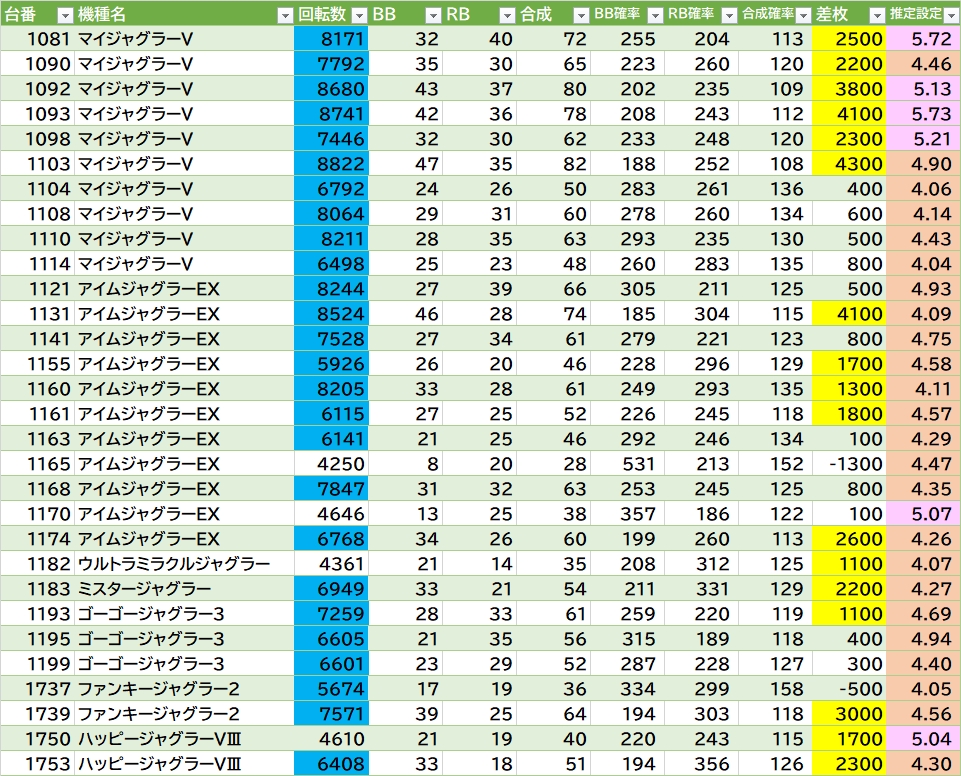The image size is (961, 776).
Task: Select the 機種名 header cell
Action: [184, 14]
